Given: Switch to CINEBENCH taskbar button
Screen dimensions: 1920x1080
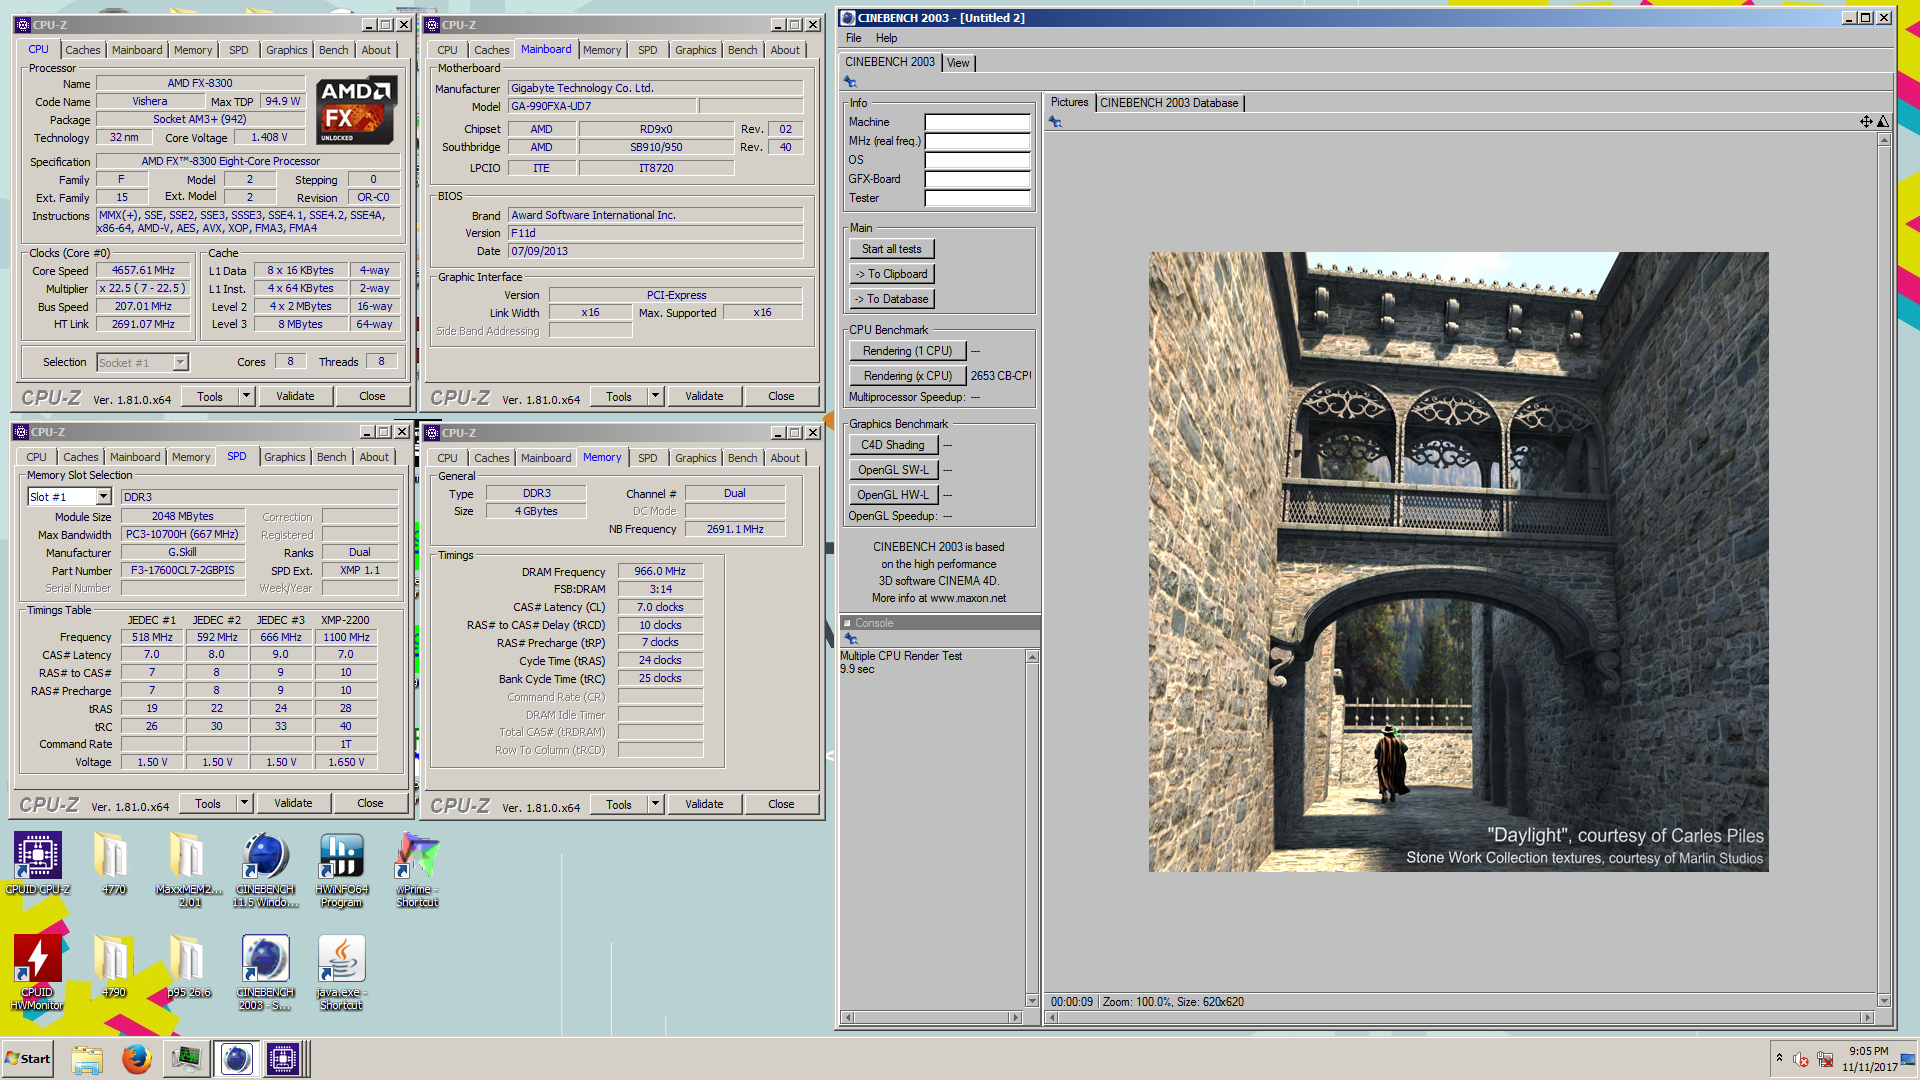Looking at the screenshot, I should (236, 1059).
